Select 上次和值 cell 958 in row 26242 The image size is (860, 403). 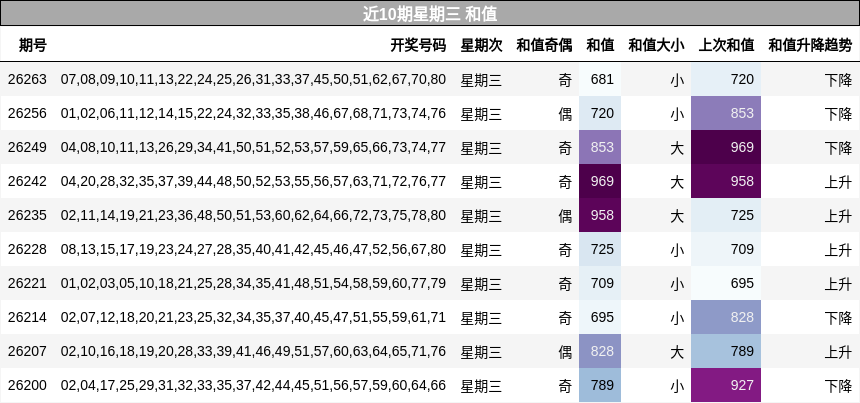pos(726,181)
